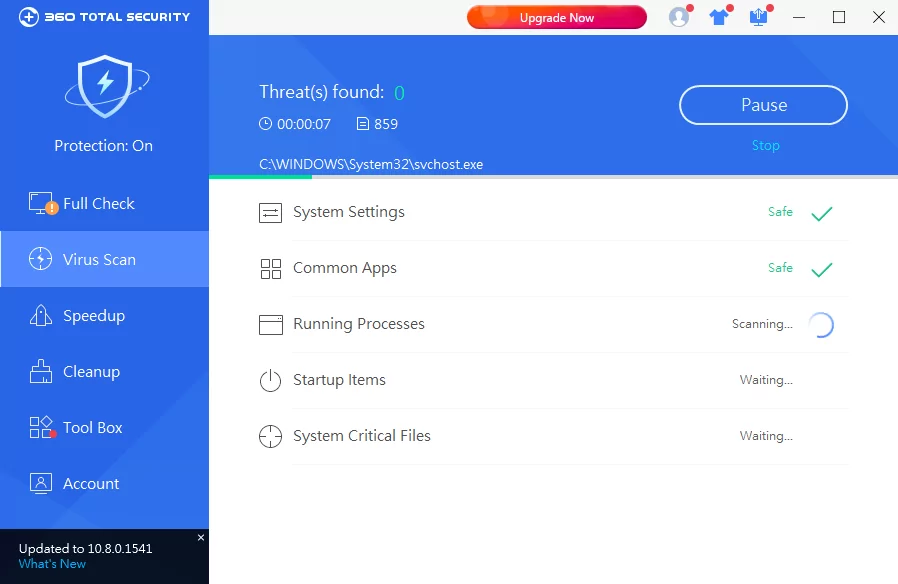The width and height of the screenshot is (898, 584).
Task: Go to the Speedup section
Action: click(x=104, y=315)
